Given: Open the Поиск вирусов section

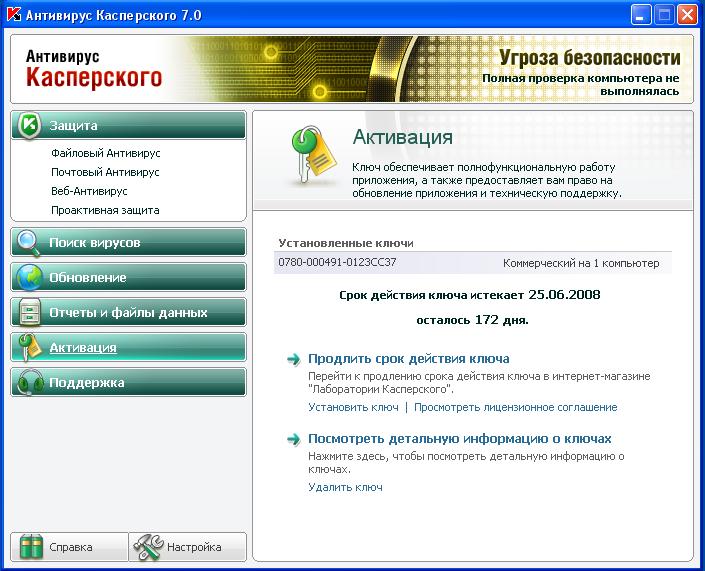Looking at the screenshot, I should coord(129,243).
